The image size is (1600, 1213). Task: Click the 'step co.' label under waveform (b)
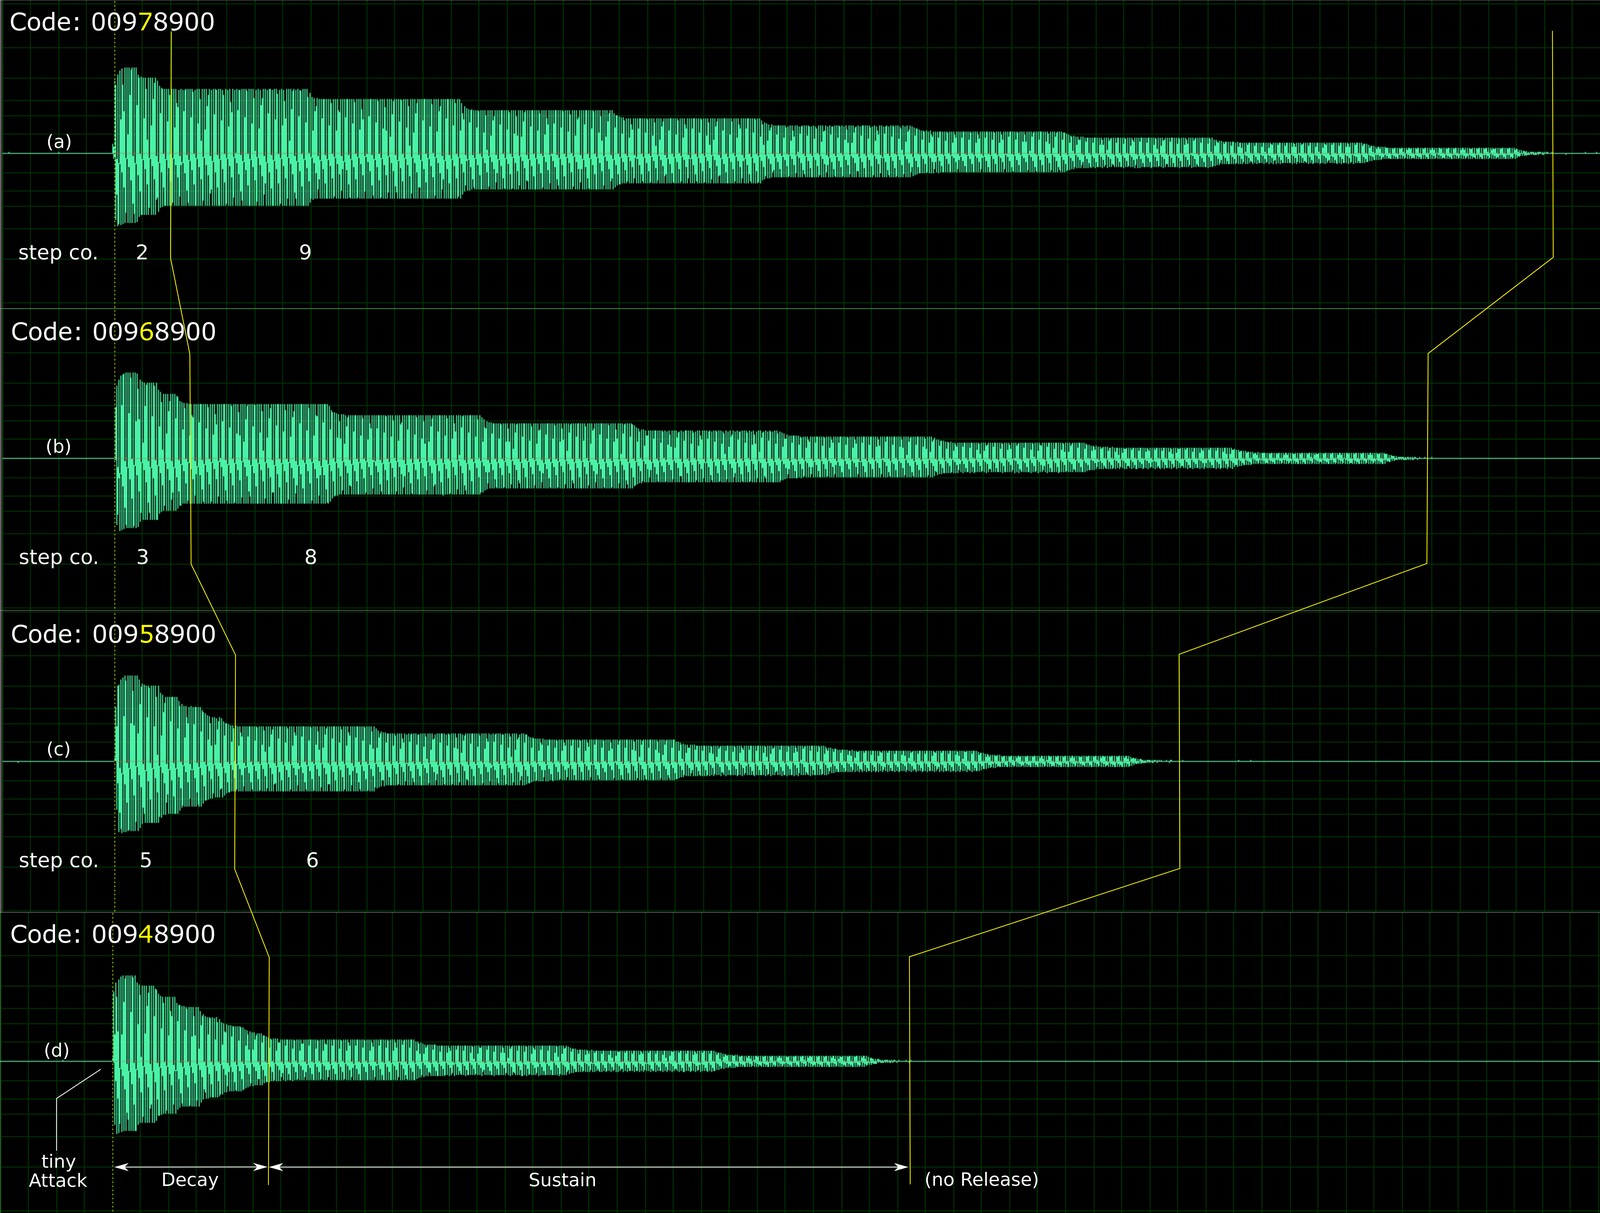[59, 558]
